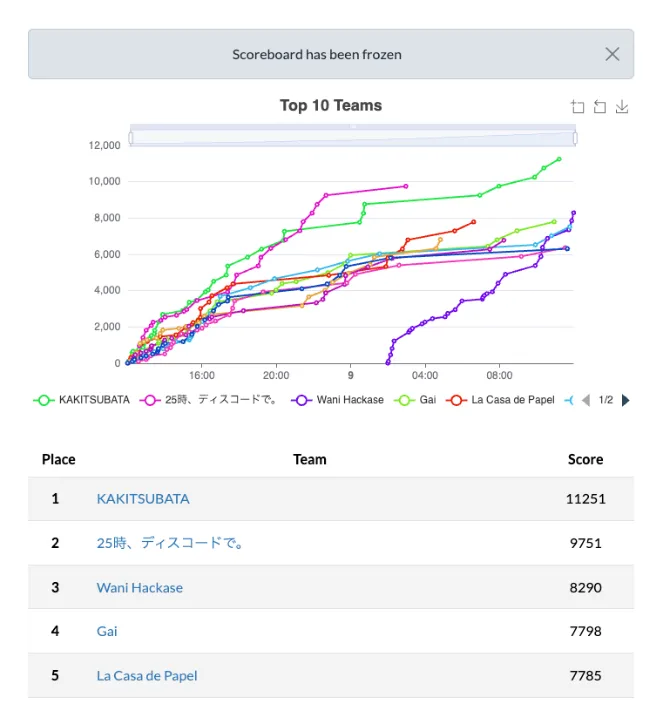This screenshot has width=662, height=724.
Task: Toggle La Casa de Papel legend item
Action: click(500, 400)
